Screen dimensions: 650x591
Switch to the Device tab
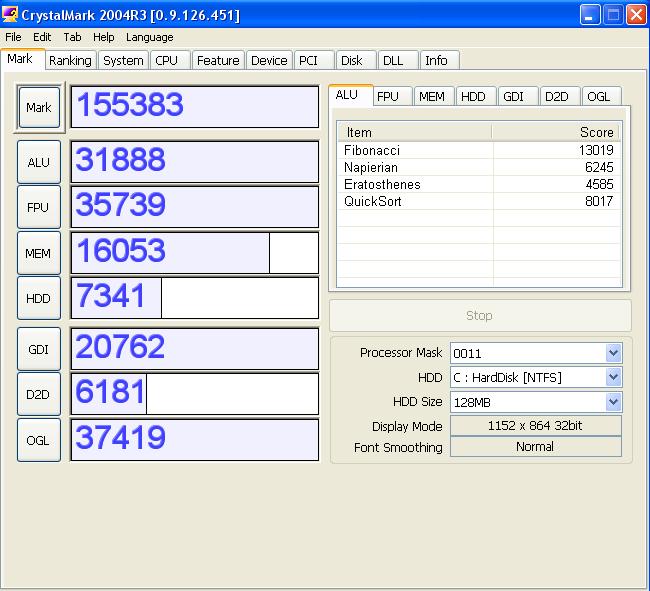click(269, 61)
